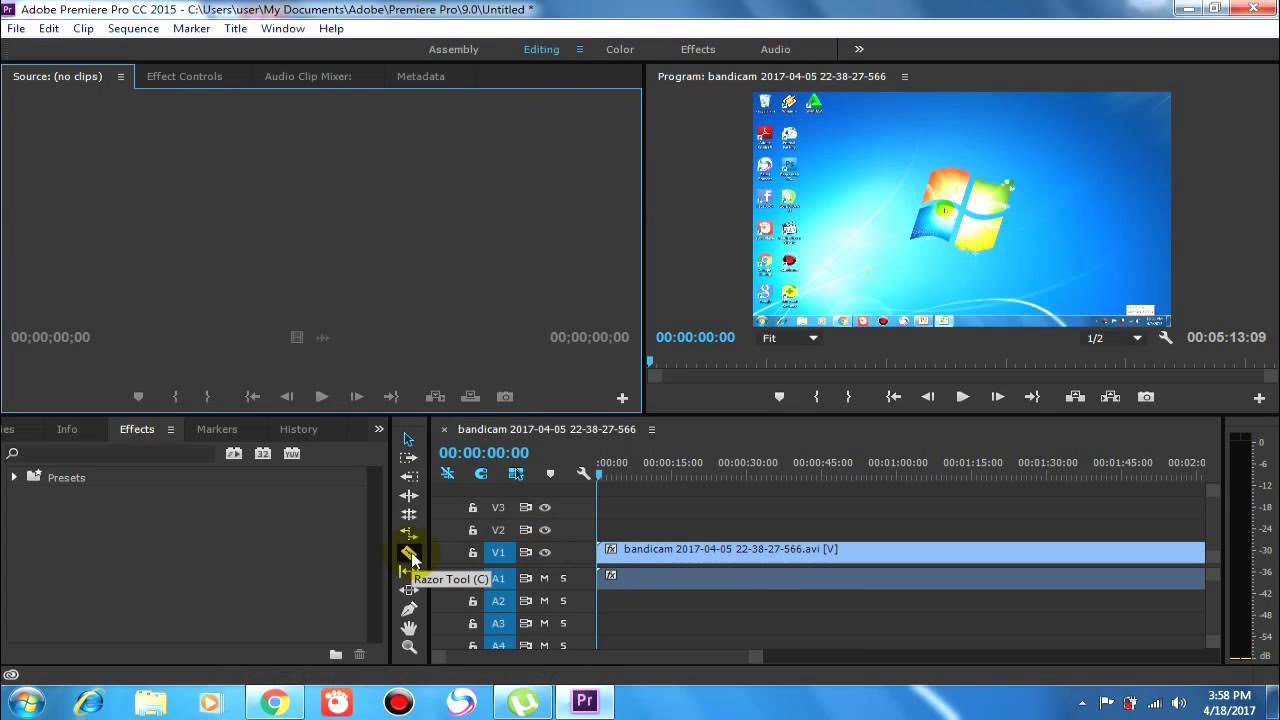Show hidden panel tabs chevron
This screenshot has height=720, width=1280.
[379, 429]
